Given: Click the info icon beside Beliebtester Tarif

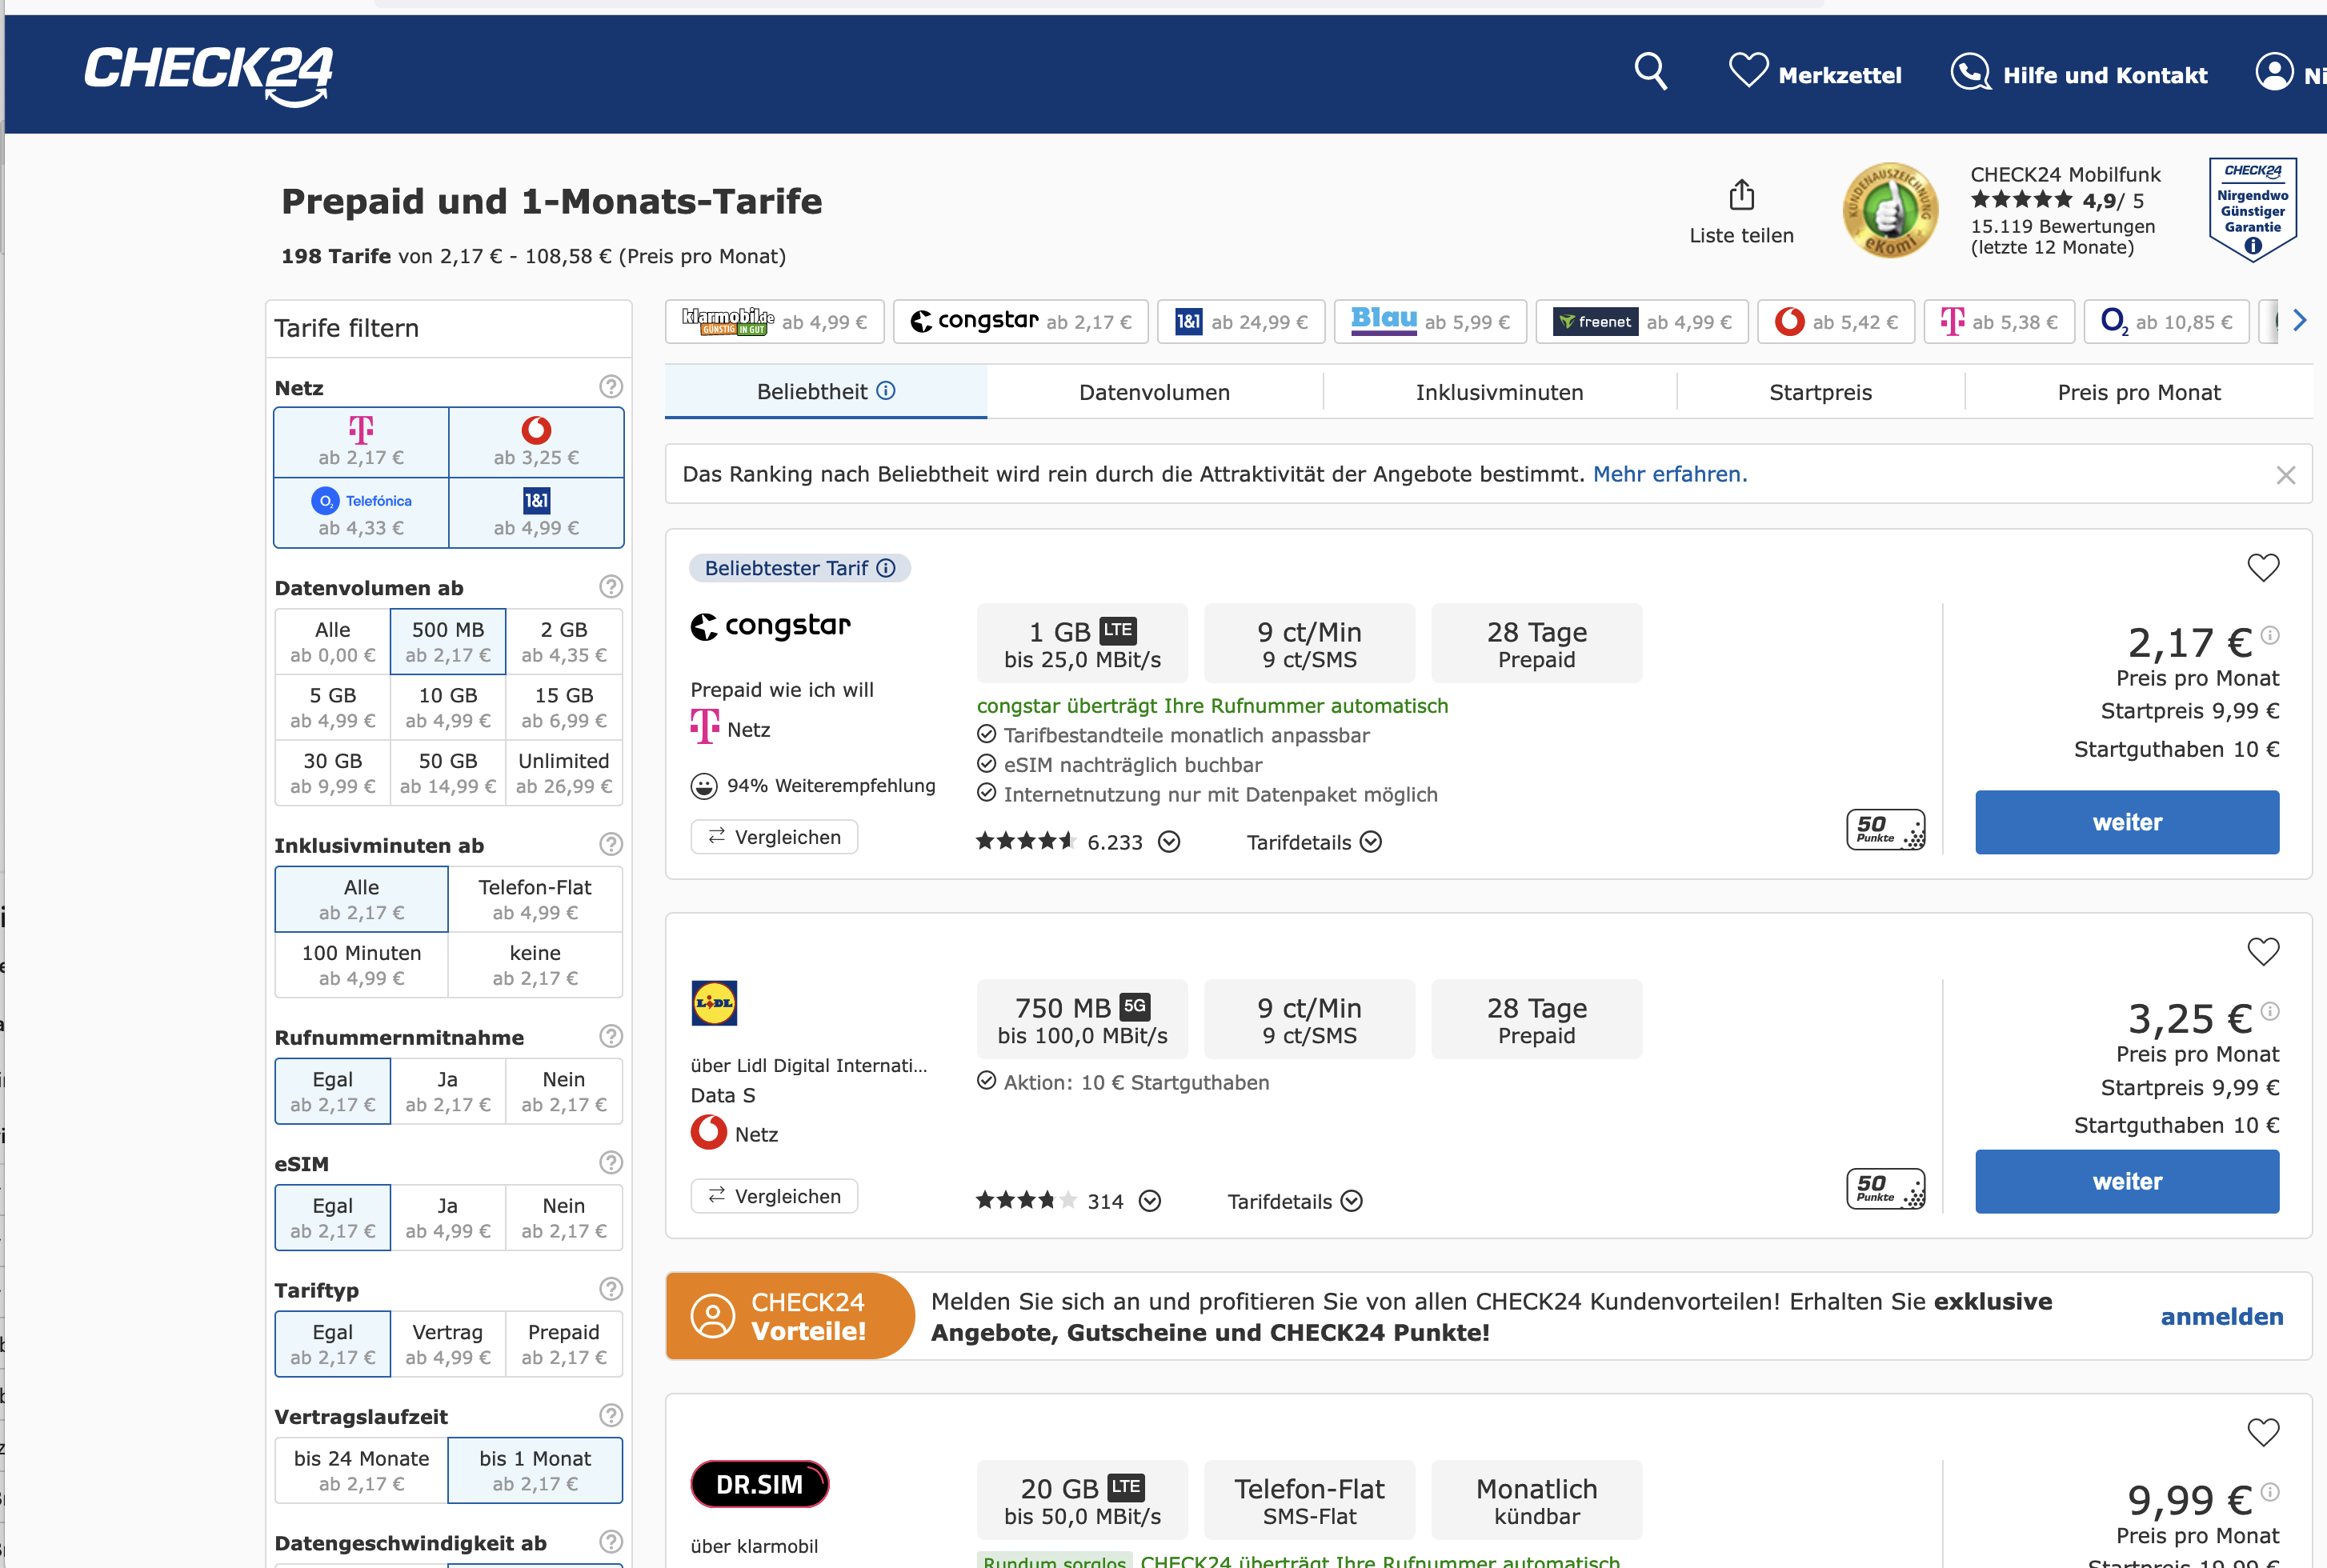Looking at the screenshot, I should [886, 568].
